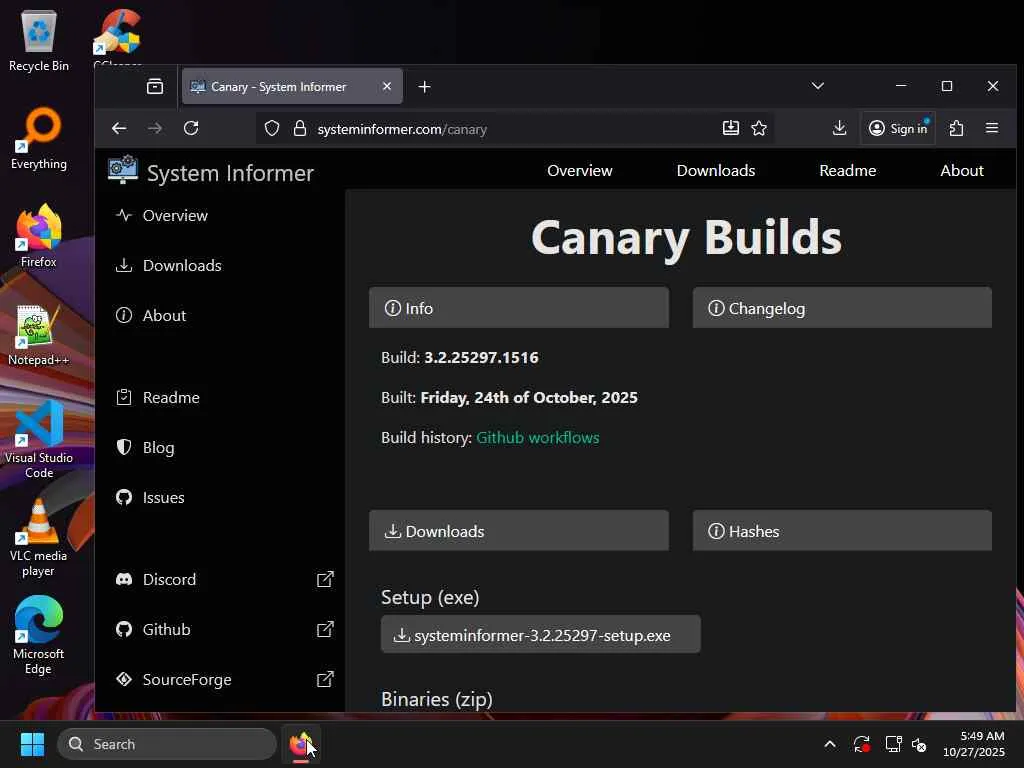The height and width of the screenshot is (768, 1024).
Task: Select Downloads in the left sidebar
Action: 182,266
